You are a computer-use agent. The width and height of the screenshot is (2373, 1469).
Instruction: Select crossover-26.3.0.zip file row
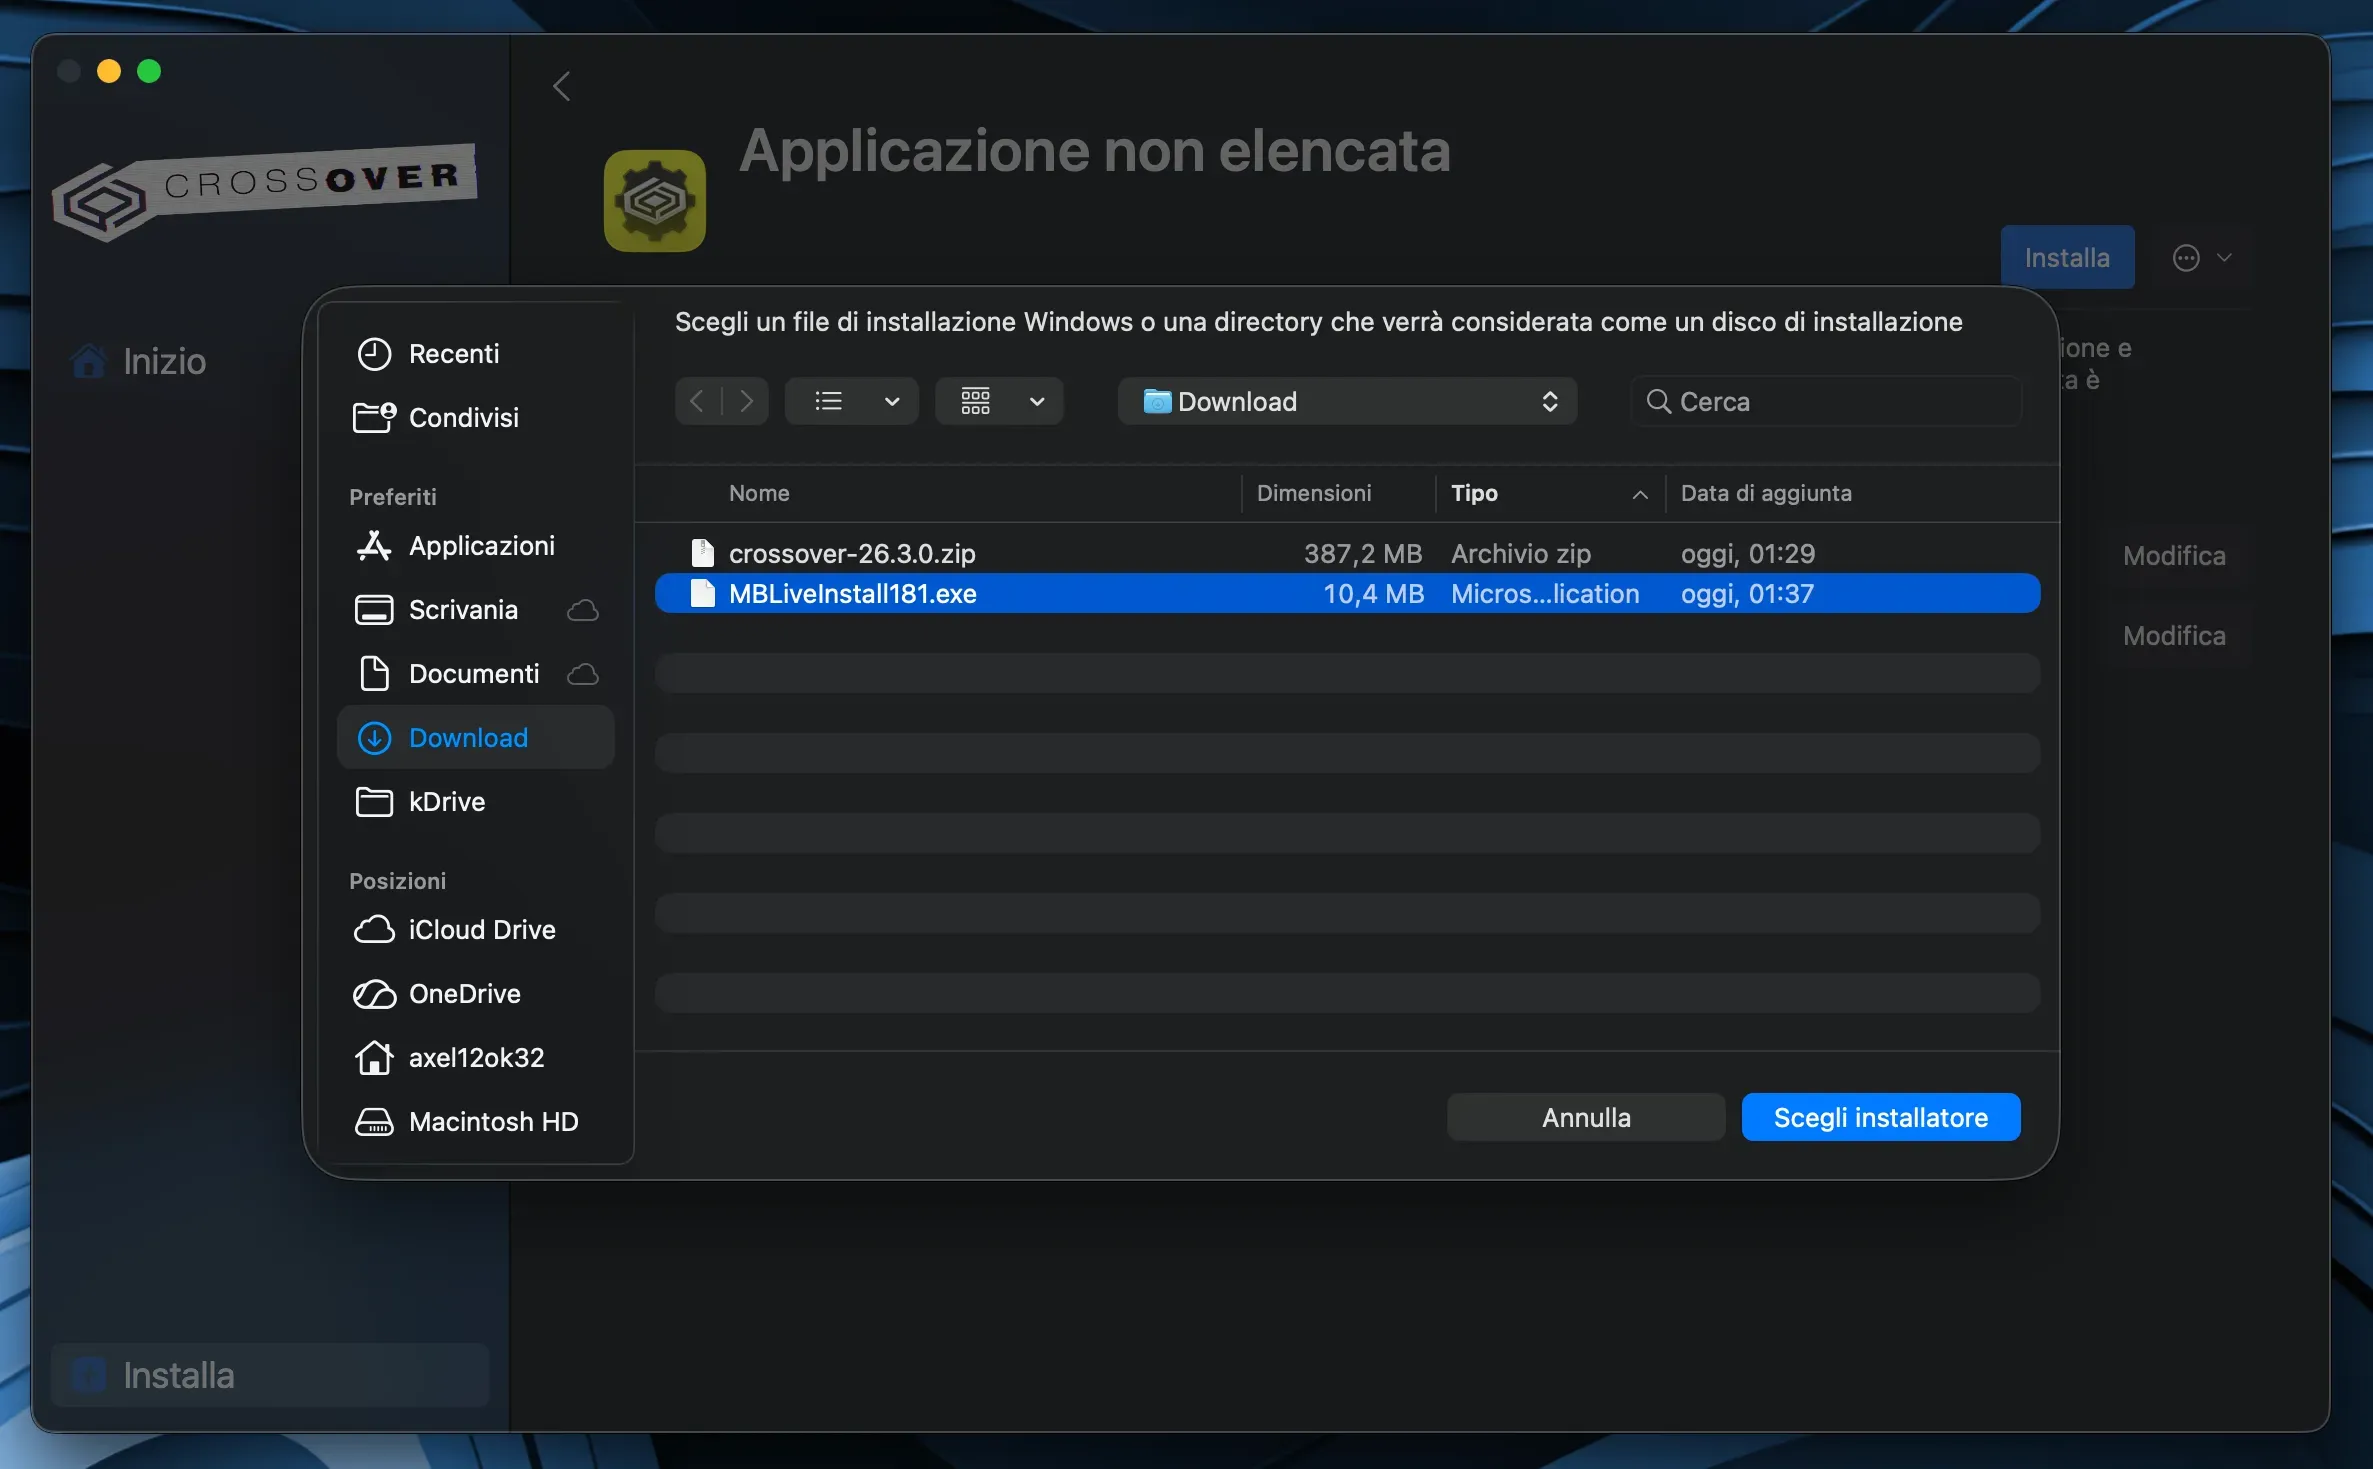[1347, 553]
